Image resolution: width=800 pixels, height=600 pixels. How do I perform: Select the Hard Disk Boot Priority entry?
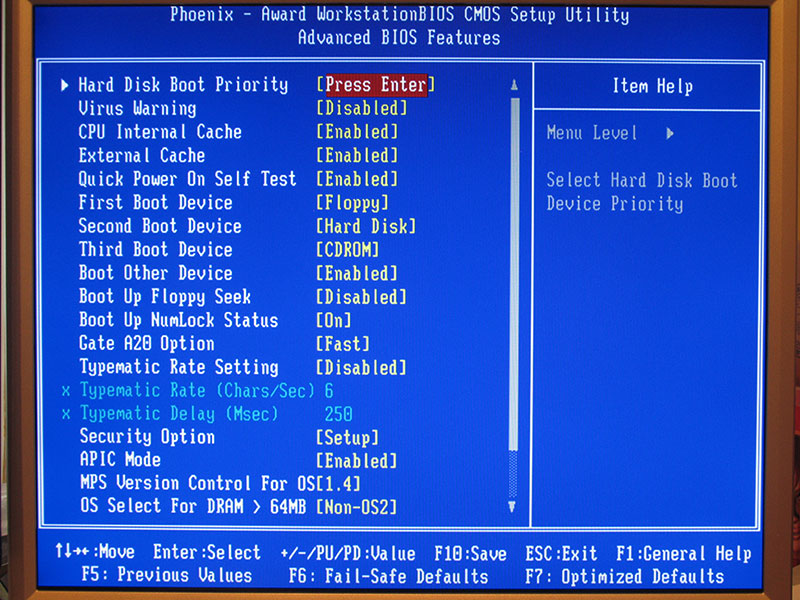pos(183,85)
